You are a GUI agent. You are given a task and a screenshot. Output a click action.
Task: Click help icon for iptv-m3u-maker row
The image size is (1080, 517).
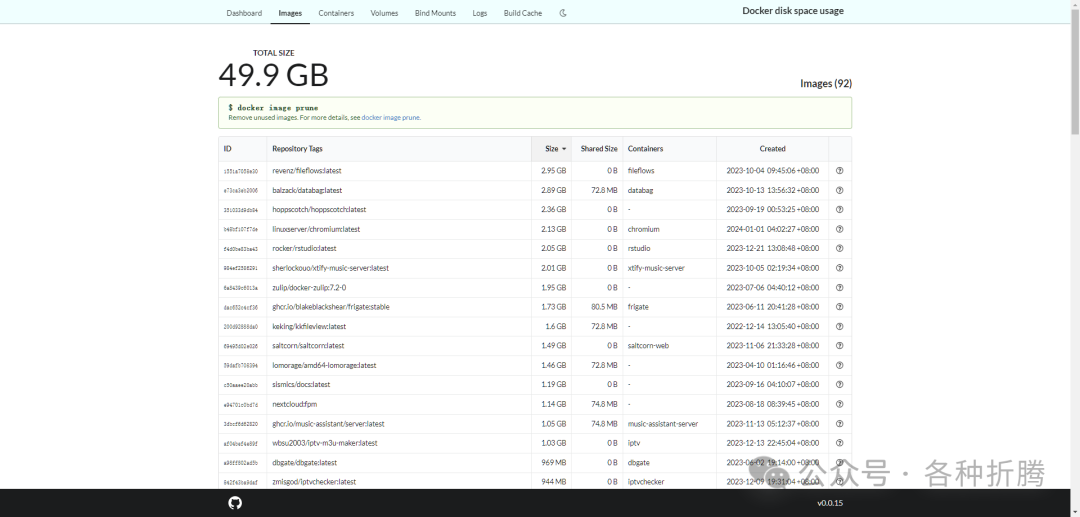point(840,443)
